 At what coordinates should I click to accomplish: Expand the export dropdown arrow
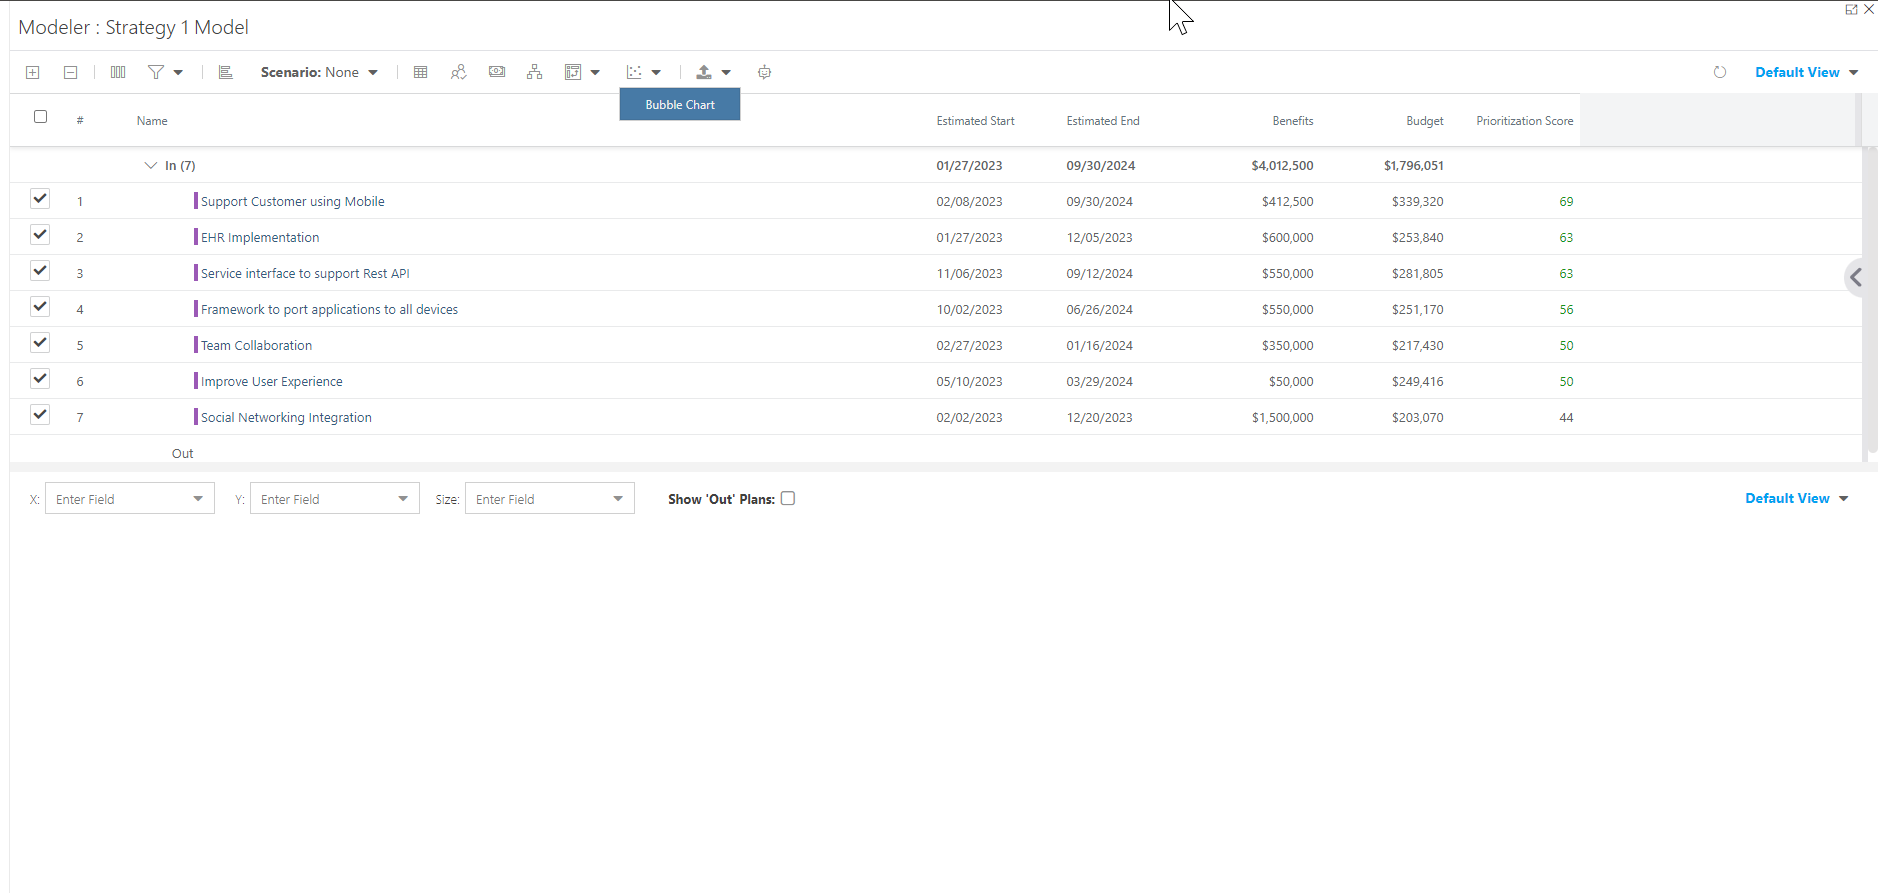pos(726,72)
